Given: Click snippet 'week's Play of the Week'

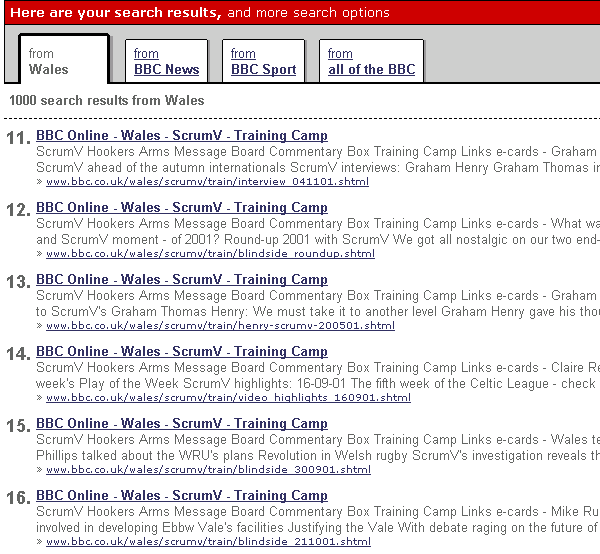Looking at the screenshot, I should [108, 383].
